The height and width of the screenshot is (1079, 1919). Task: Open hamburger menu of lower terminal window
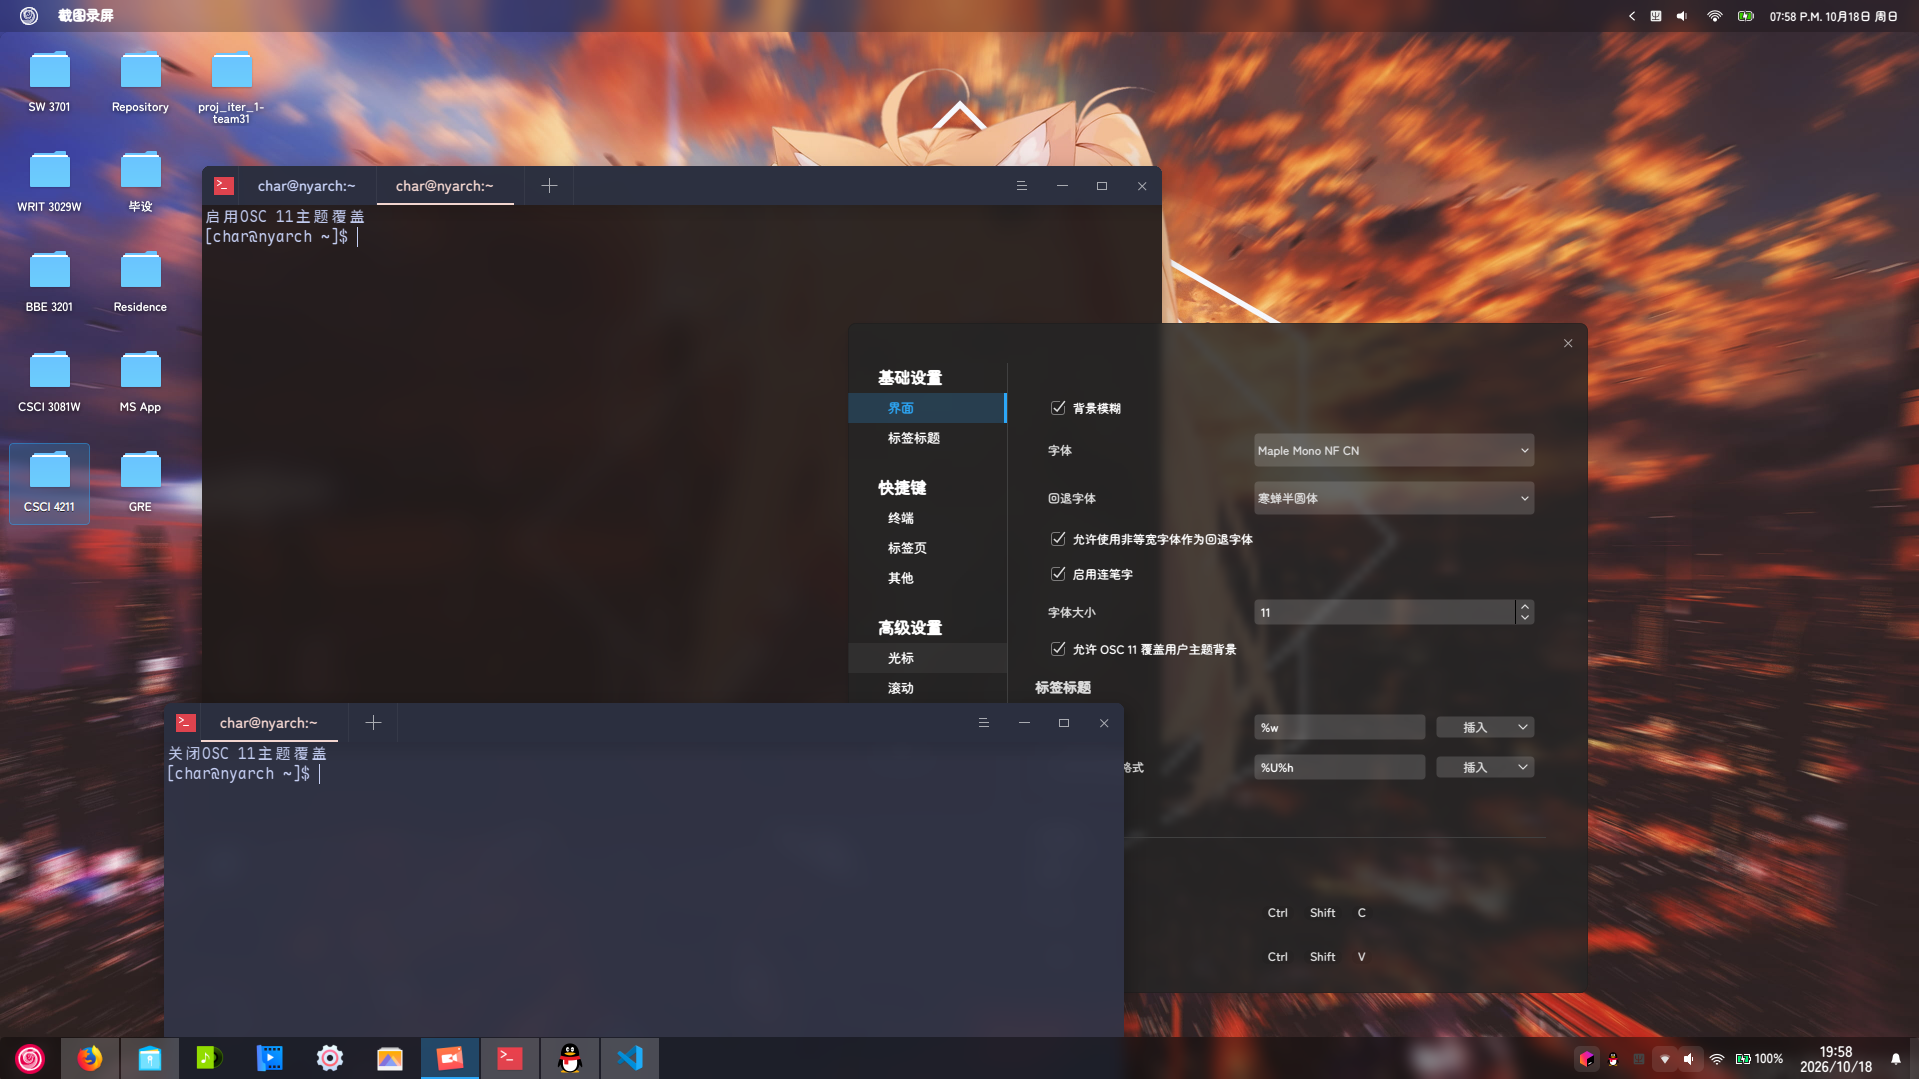983,723
